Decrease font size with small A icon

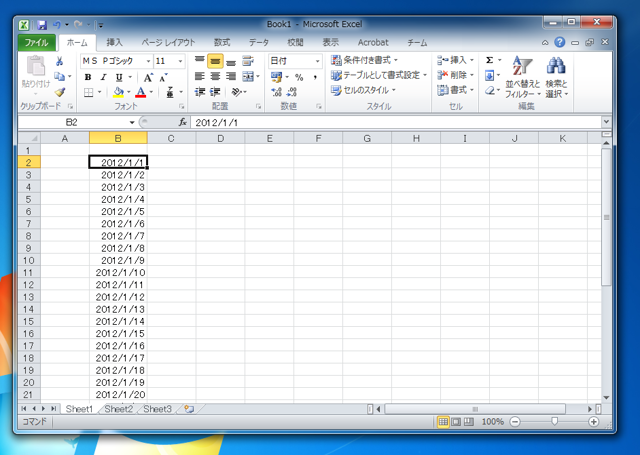(x=163, y=77)
